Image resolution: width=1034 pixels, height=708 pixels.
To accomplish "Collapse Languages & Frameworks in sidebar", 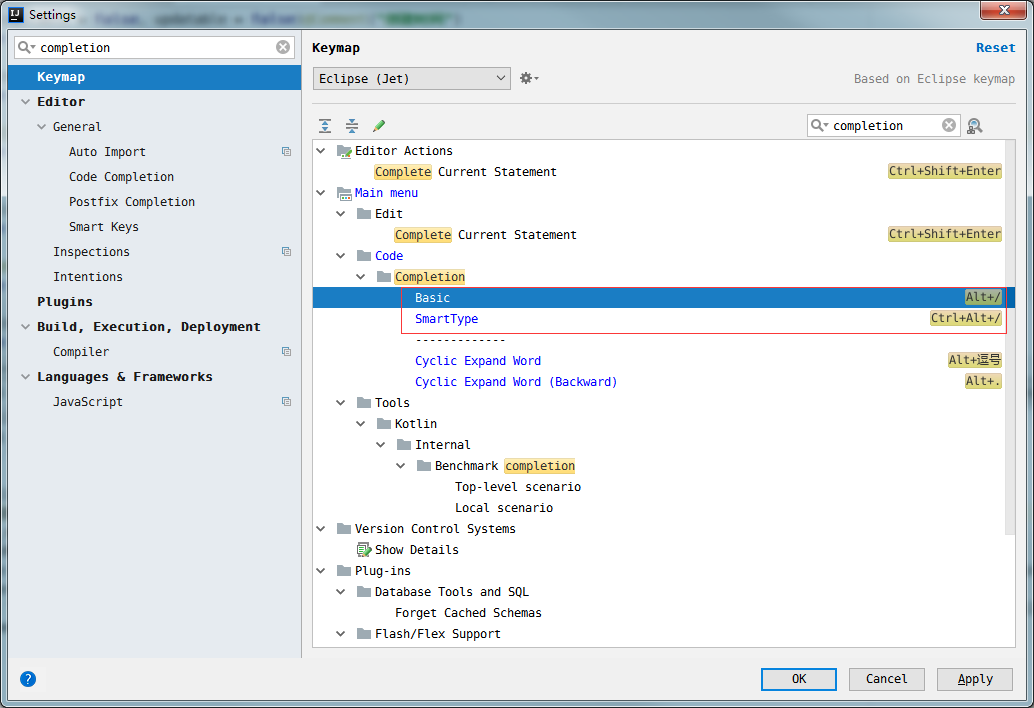I will 26,377.
